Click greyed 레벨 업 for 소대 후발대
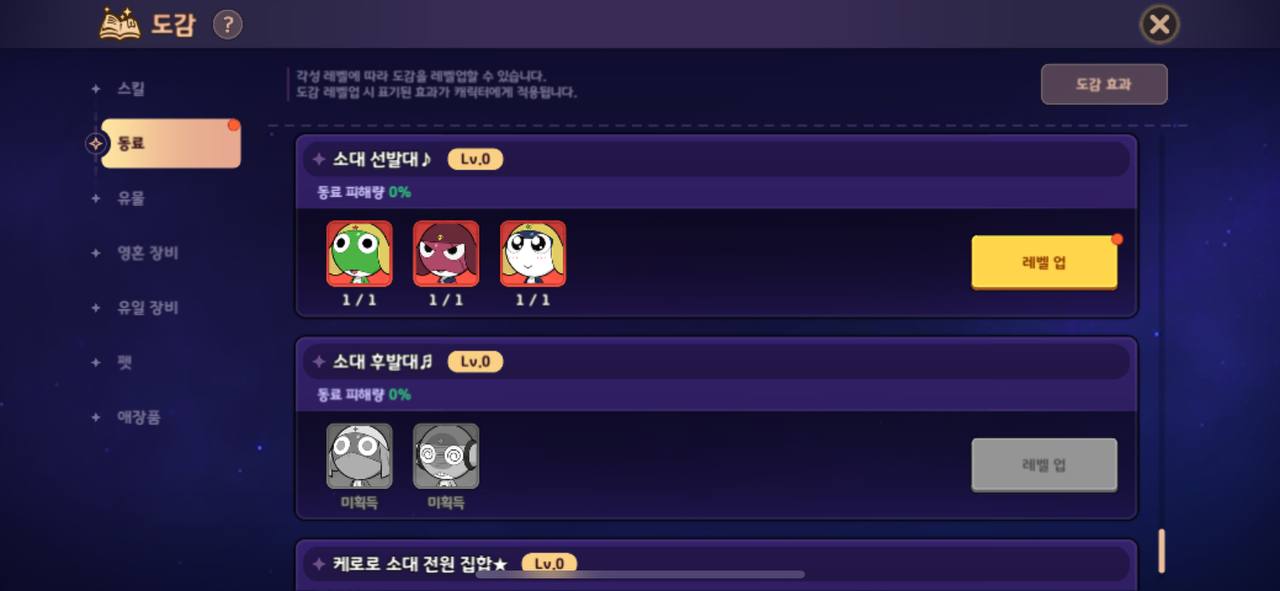The image size is (1280, 591). [x=1044, y=465]
